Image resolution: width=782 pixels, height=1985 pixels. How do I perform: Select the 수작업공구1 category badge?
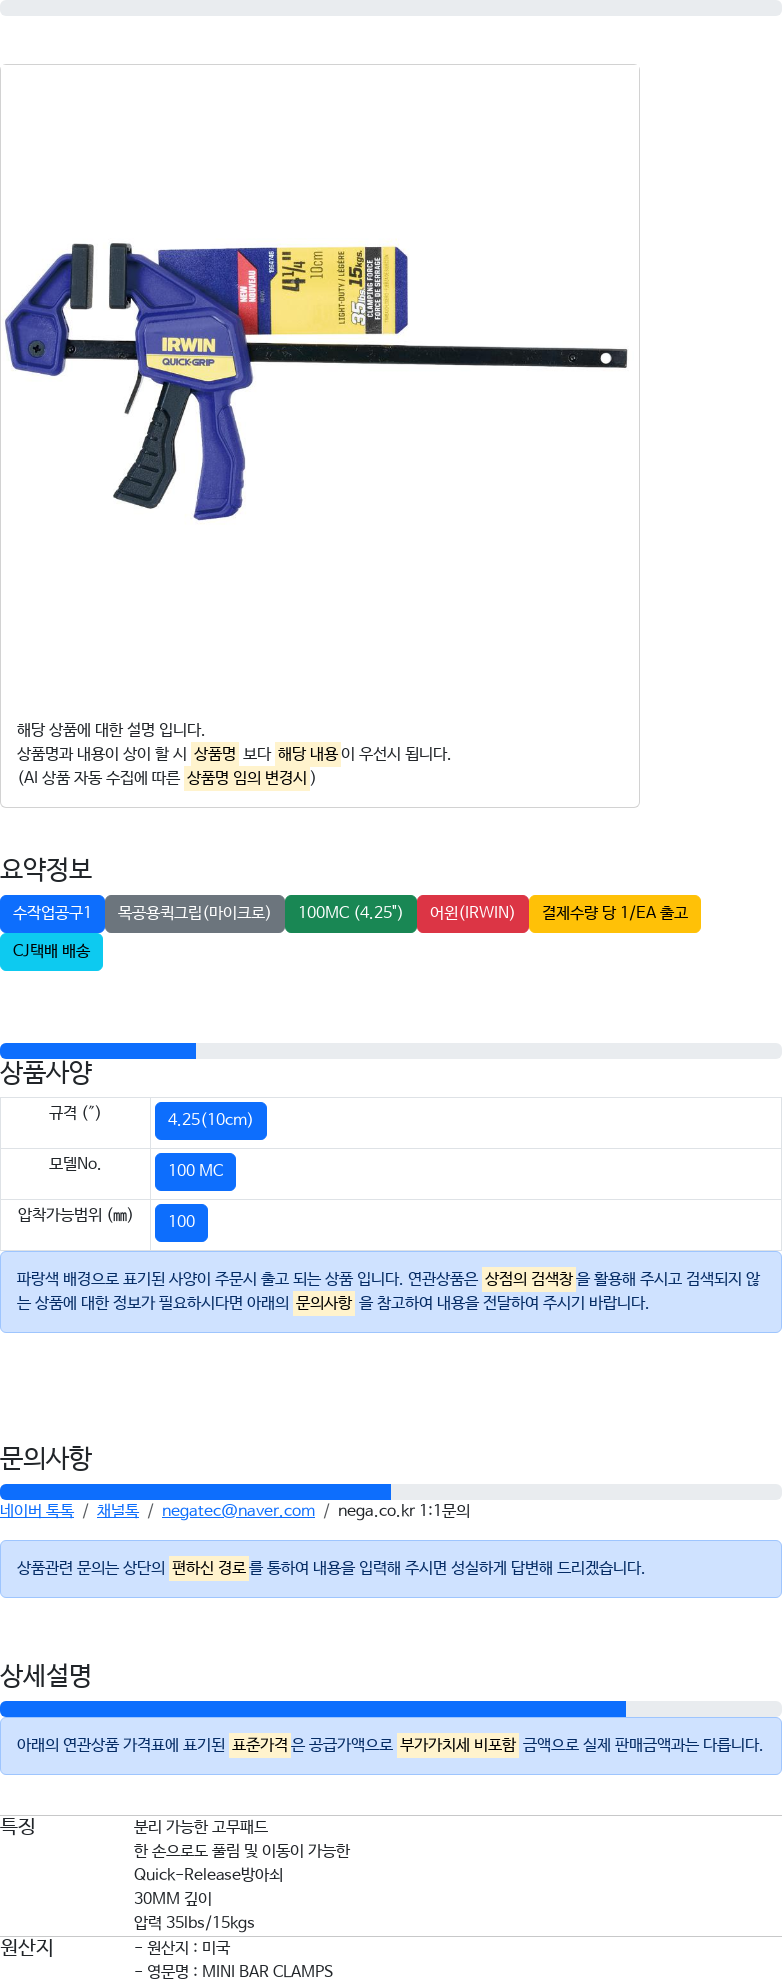point(52,913)
